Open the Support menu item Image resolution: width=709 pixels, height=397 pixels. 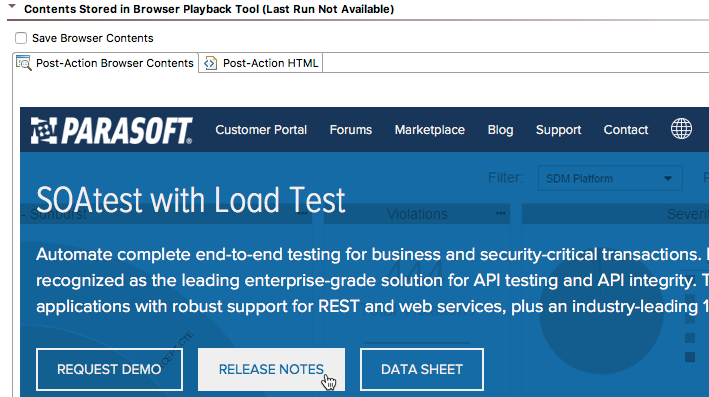[x=558, y=130]
